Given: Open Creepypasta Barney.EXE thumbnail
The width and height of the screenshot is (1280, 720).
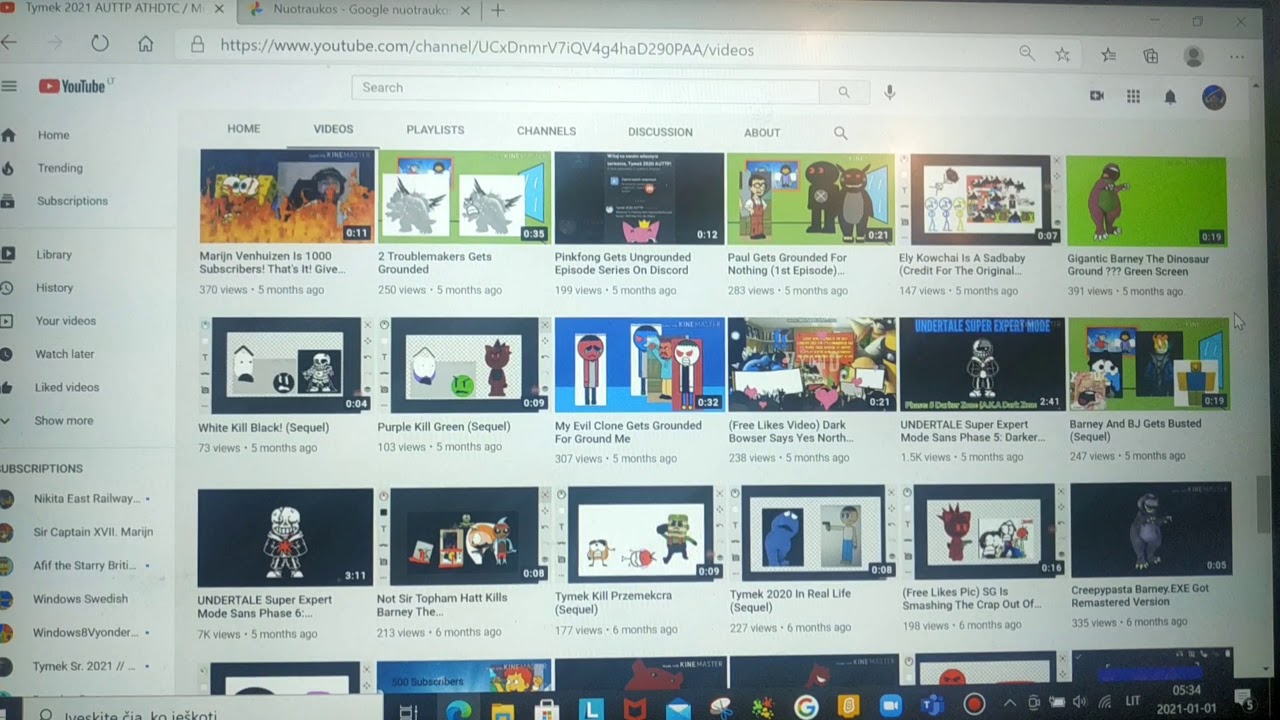Looking at the screenshot, I should tap(1151, 529).
